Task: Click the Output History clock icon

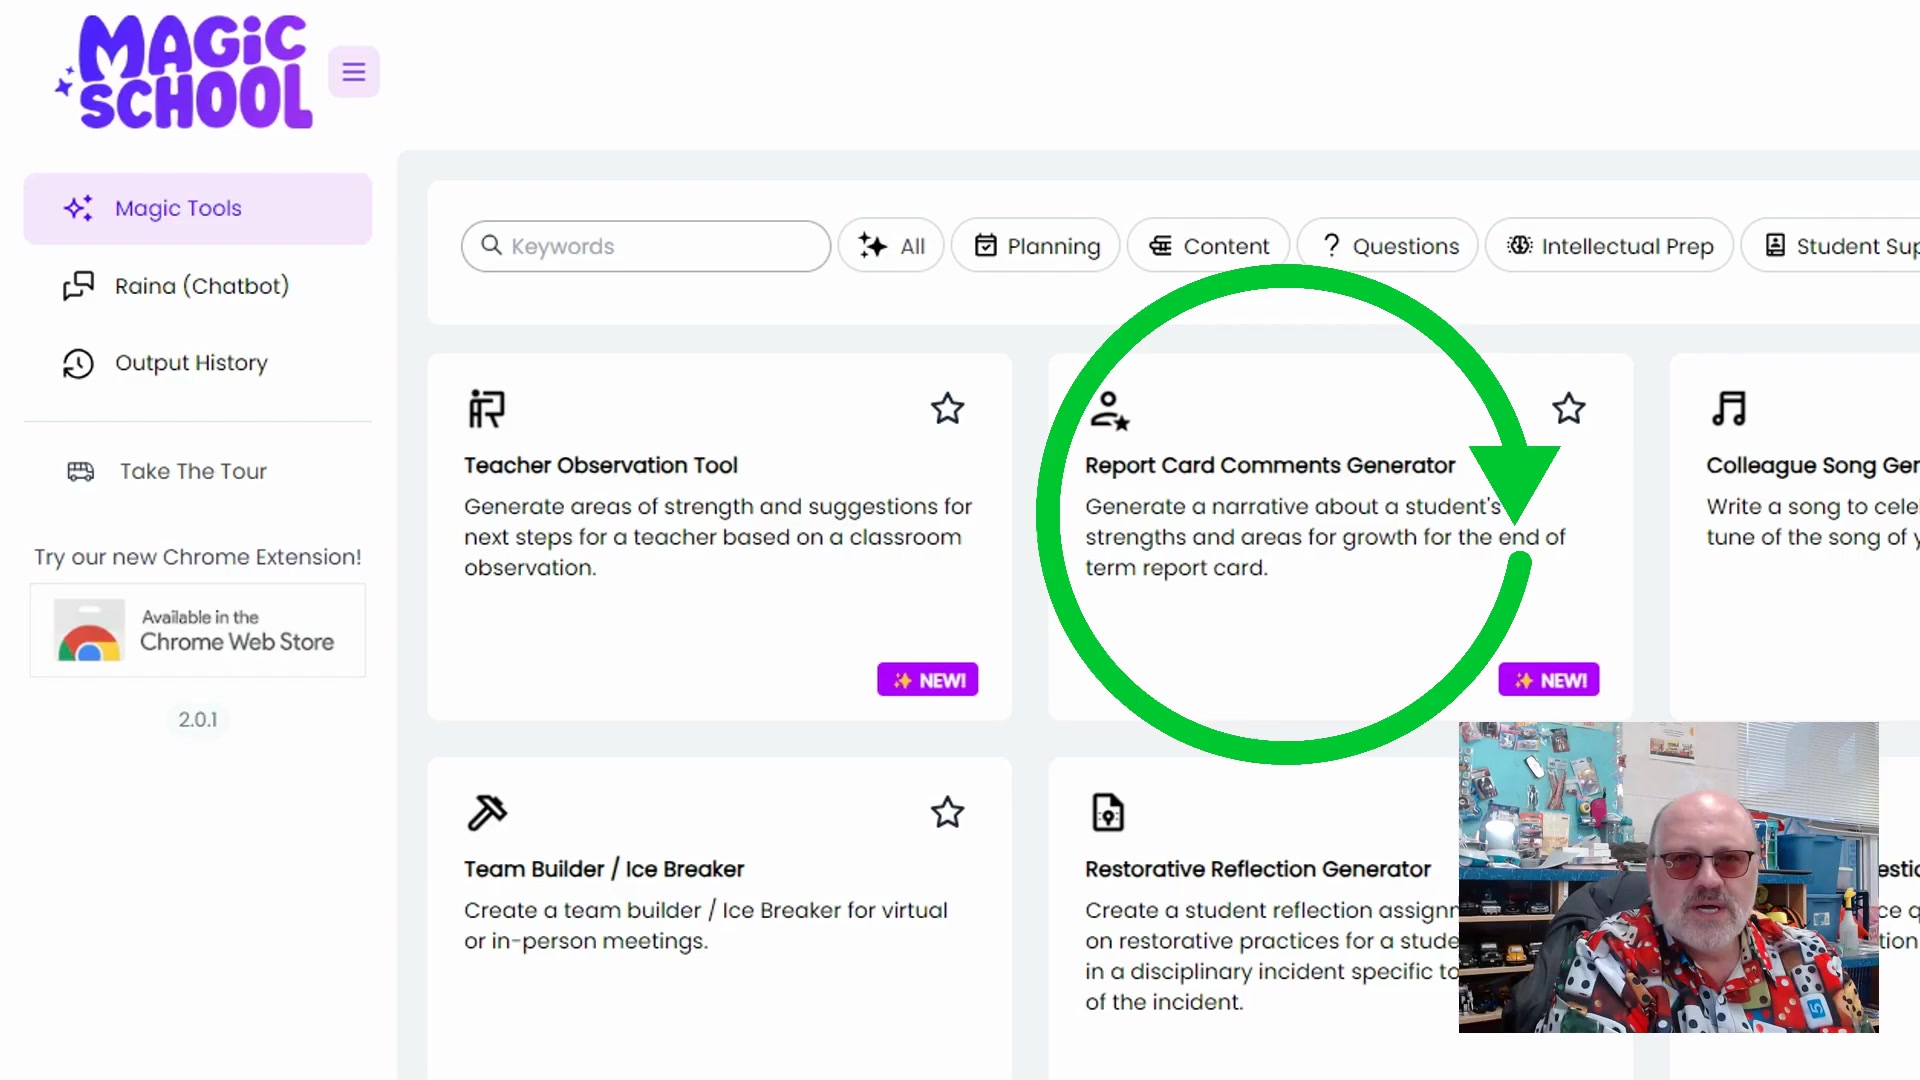Action: 78,363
